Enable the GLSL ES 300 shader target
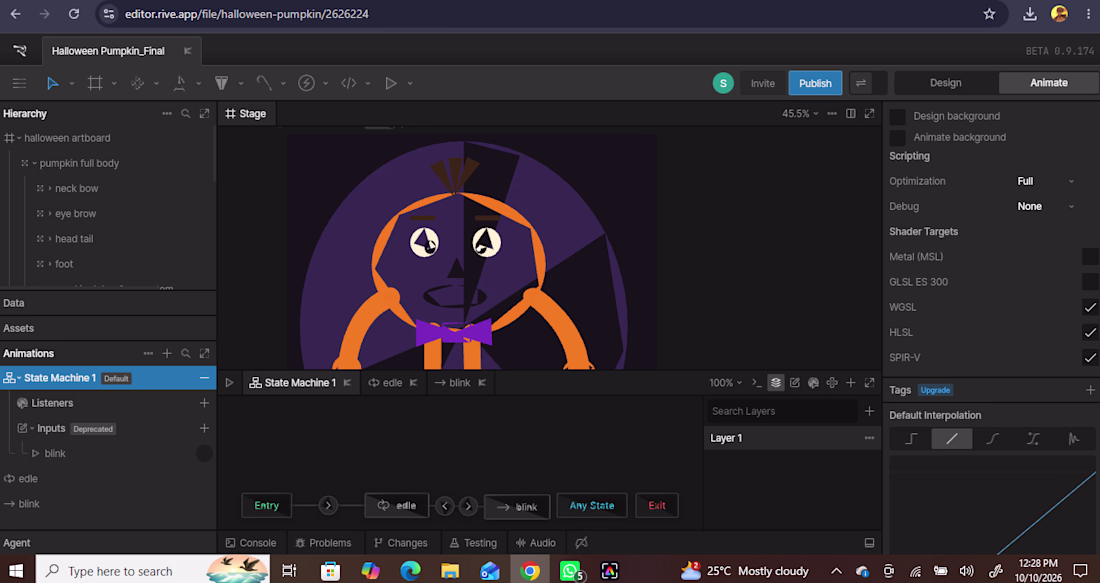This screenshot has height=583, width=1100. coord(1089,282)
